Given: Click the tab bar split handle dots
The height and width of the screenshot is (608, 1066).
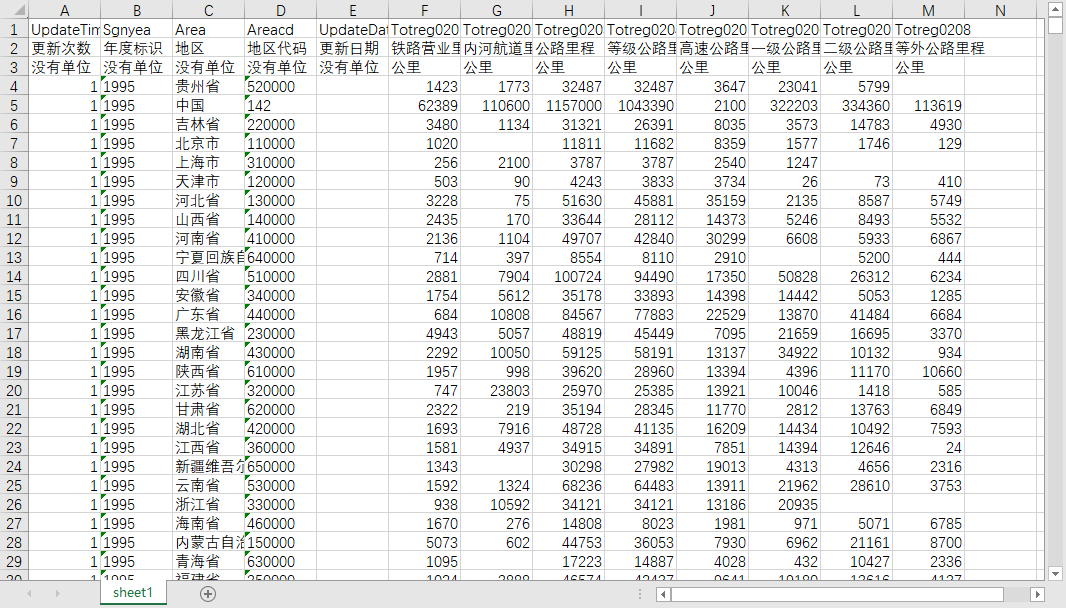Looking at the screenshot, I should click(x=640, y=594).
